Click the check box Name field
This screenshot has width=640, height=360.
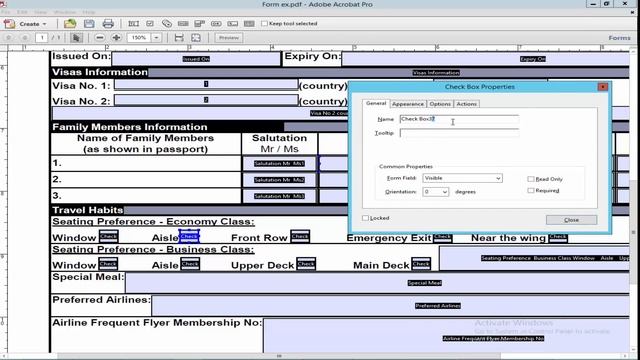(459, 119)
